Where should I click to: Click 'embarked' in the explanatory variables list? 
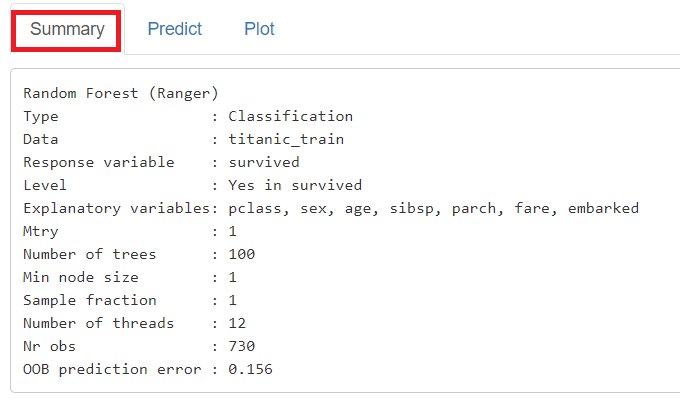(604, 208)
